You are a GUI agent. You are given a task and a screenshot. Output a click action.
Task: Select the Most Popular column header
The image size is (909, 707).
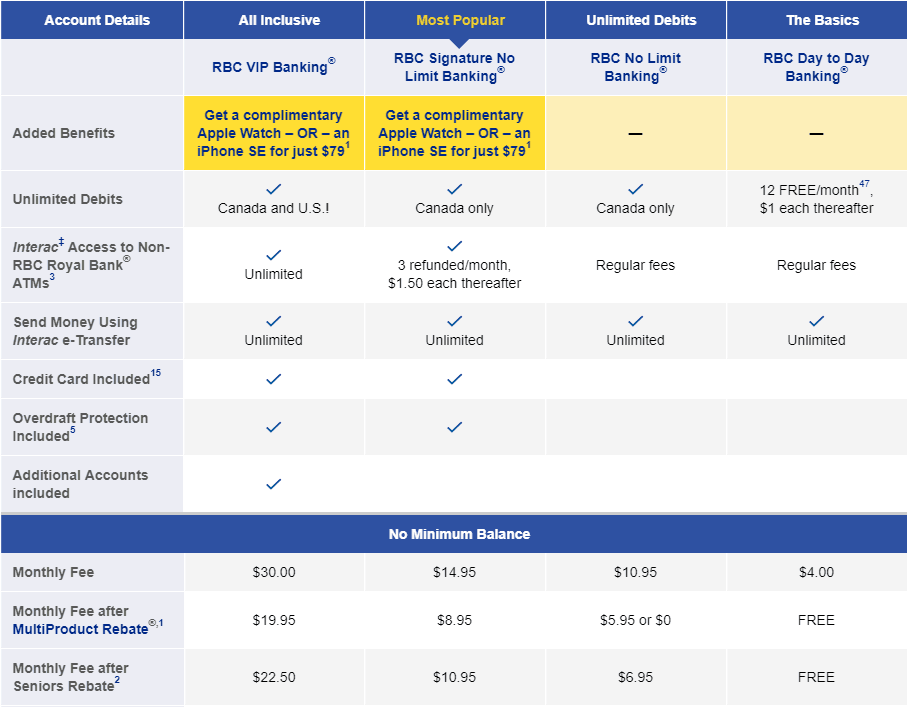(x=460, y=20)
